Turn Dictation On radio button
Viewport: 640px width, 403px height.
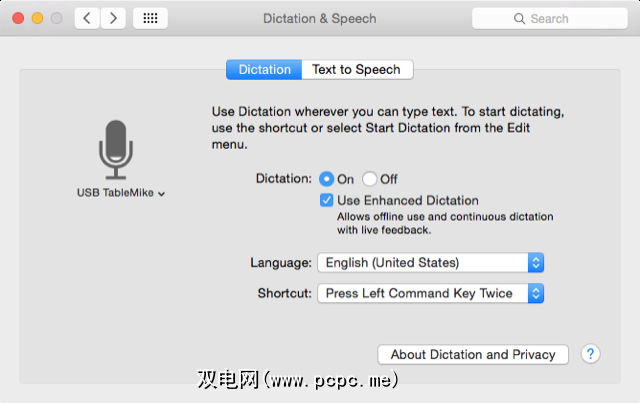pyautogui.click(x=327, y=179)
